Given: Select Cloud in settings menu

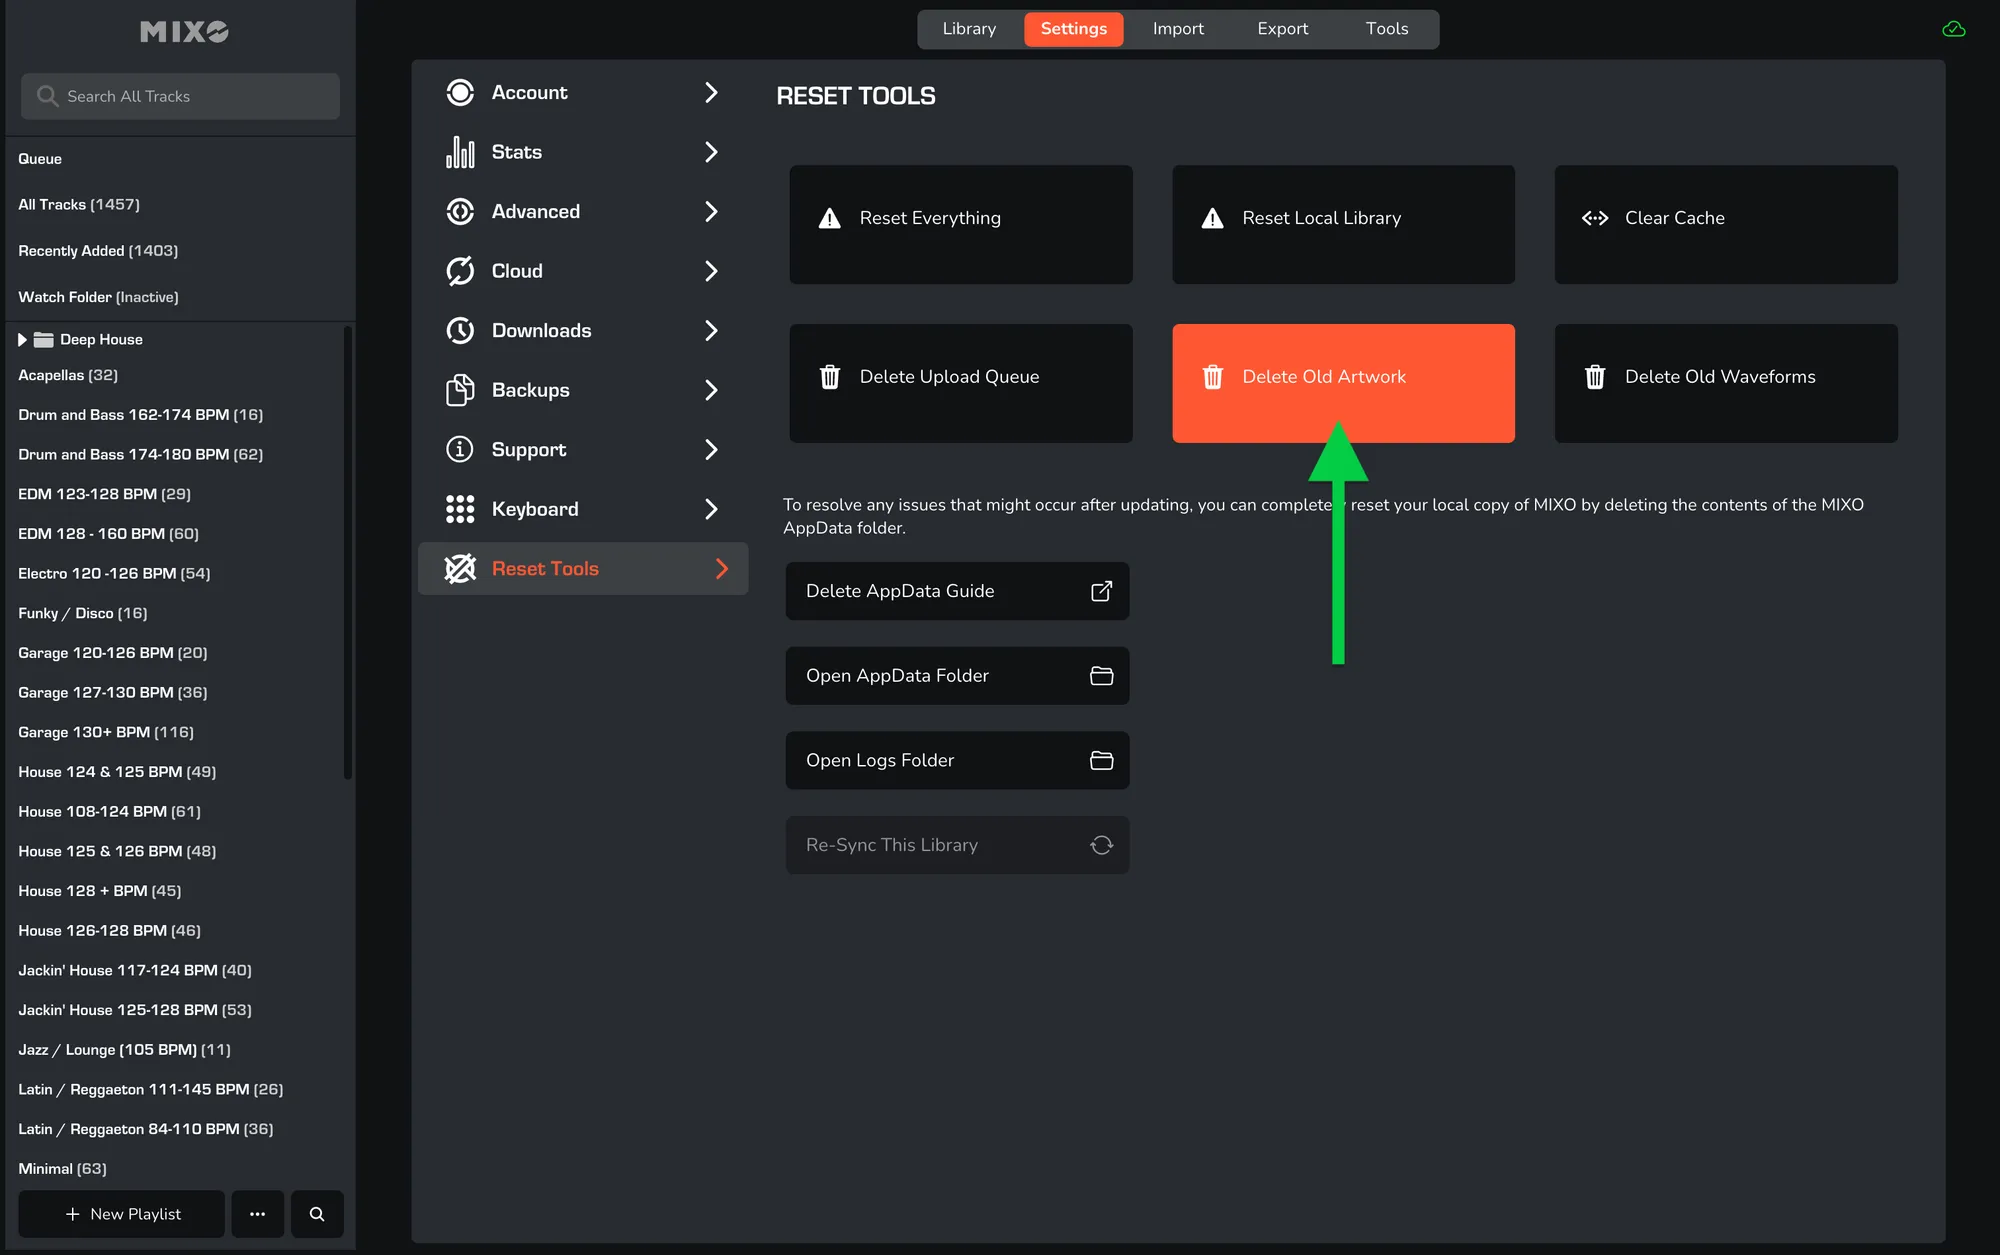Looking at the screenshot, I should pyautogui.click(x=517, y=271).
